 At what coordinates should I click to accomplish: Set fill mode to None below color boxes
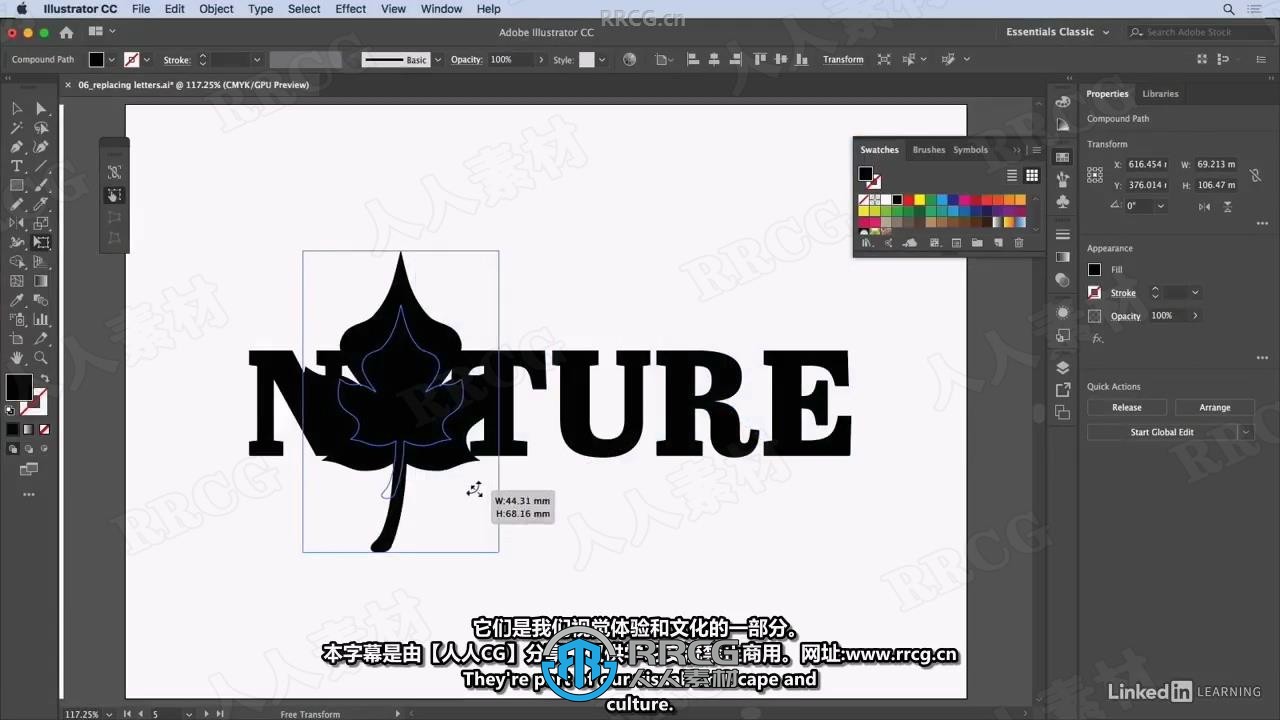[44, 429]
